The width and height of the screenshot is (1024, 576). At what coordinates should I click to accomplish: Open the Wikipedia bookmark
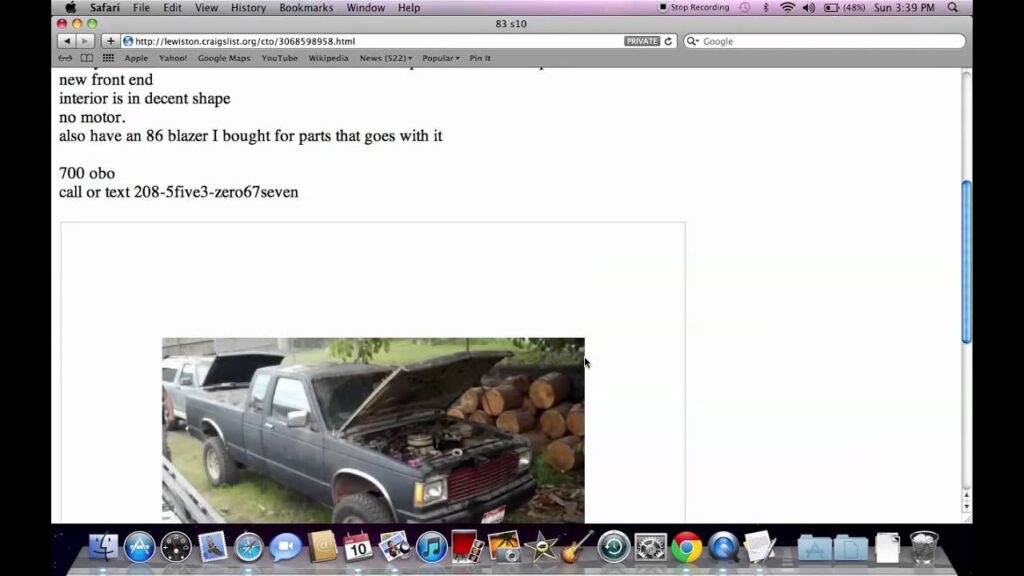pyautogui.click(x=328, y=58)
